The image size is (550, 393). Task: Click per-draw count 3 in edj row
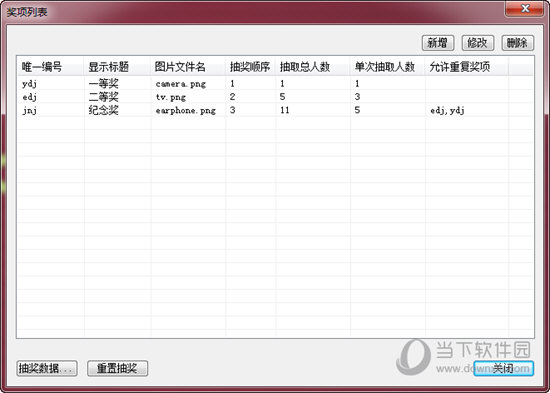tap(357, 97)
